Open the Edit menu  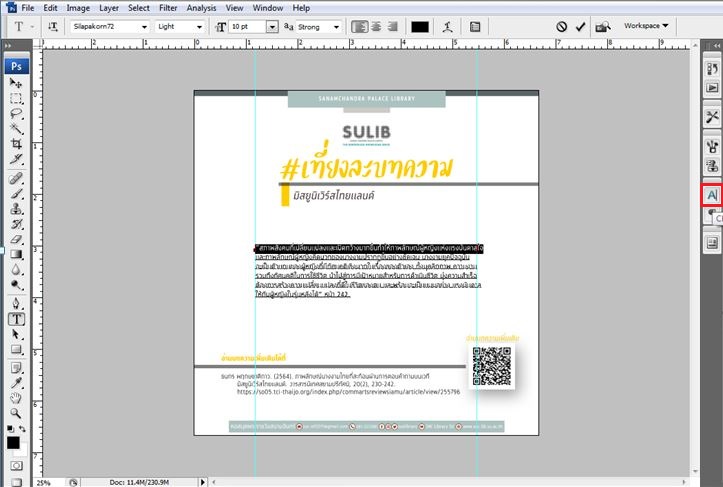(50, 8)
